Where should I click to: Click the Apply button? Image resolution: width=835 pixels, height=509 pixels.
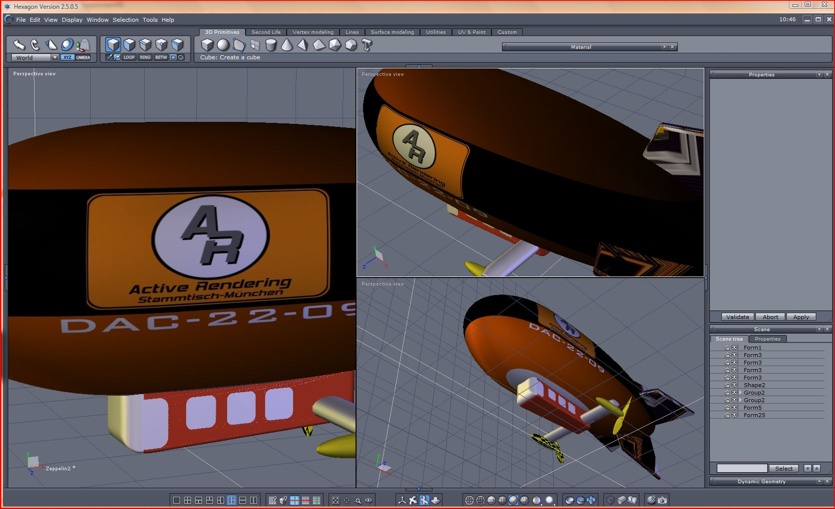pos(801,317)
